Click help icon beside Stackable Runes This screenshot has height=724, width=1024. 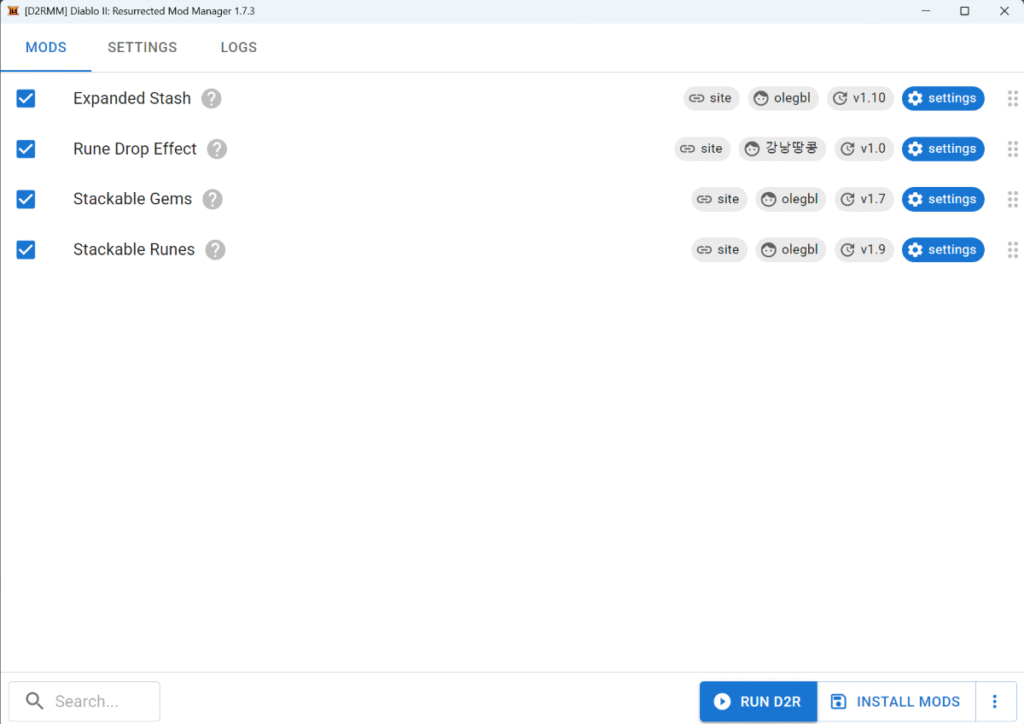pyautogui.click(x=215, y=250)
